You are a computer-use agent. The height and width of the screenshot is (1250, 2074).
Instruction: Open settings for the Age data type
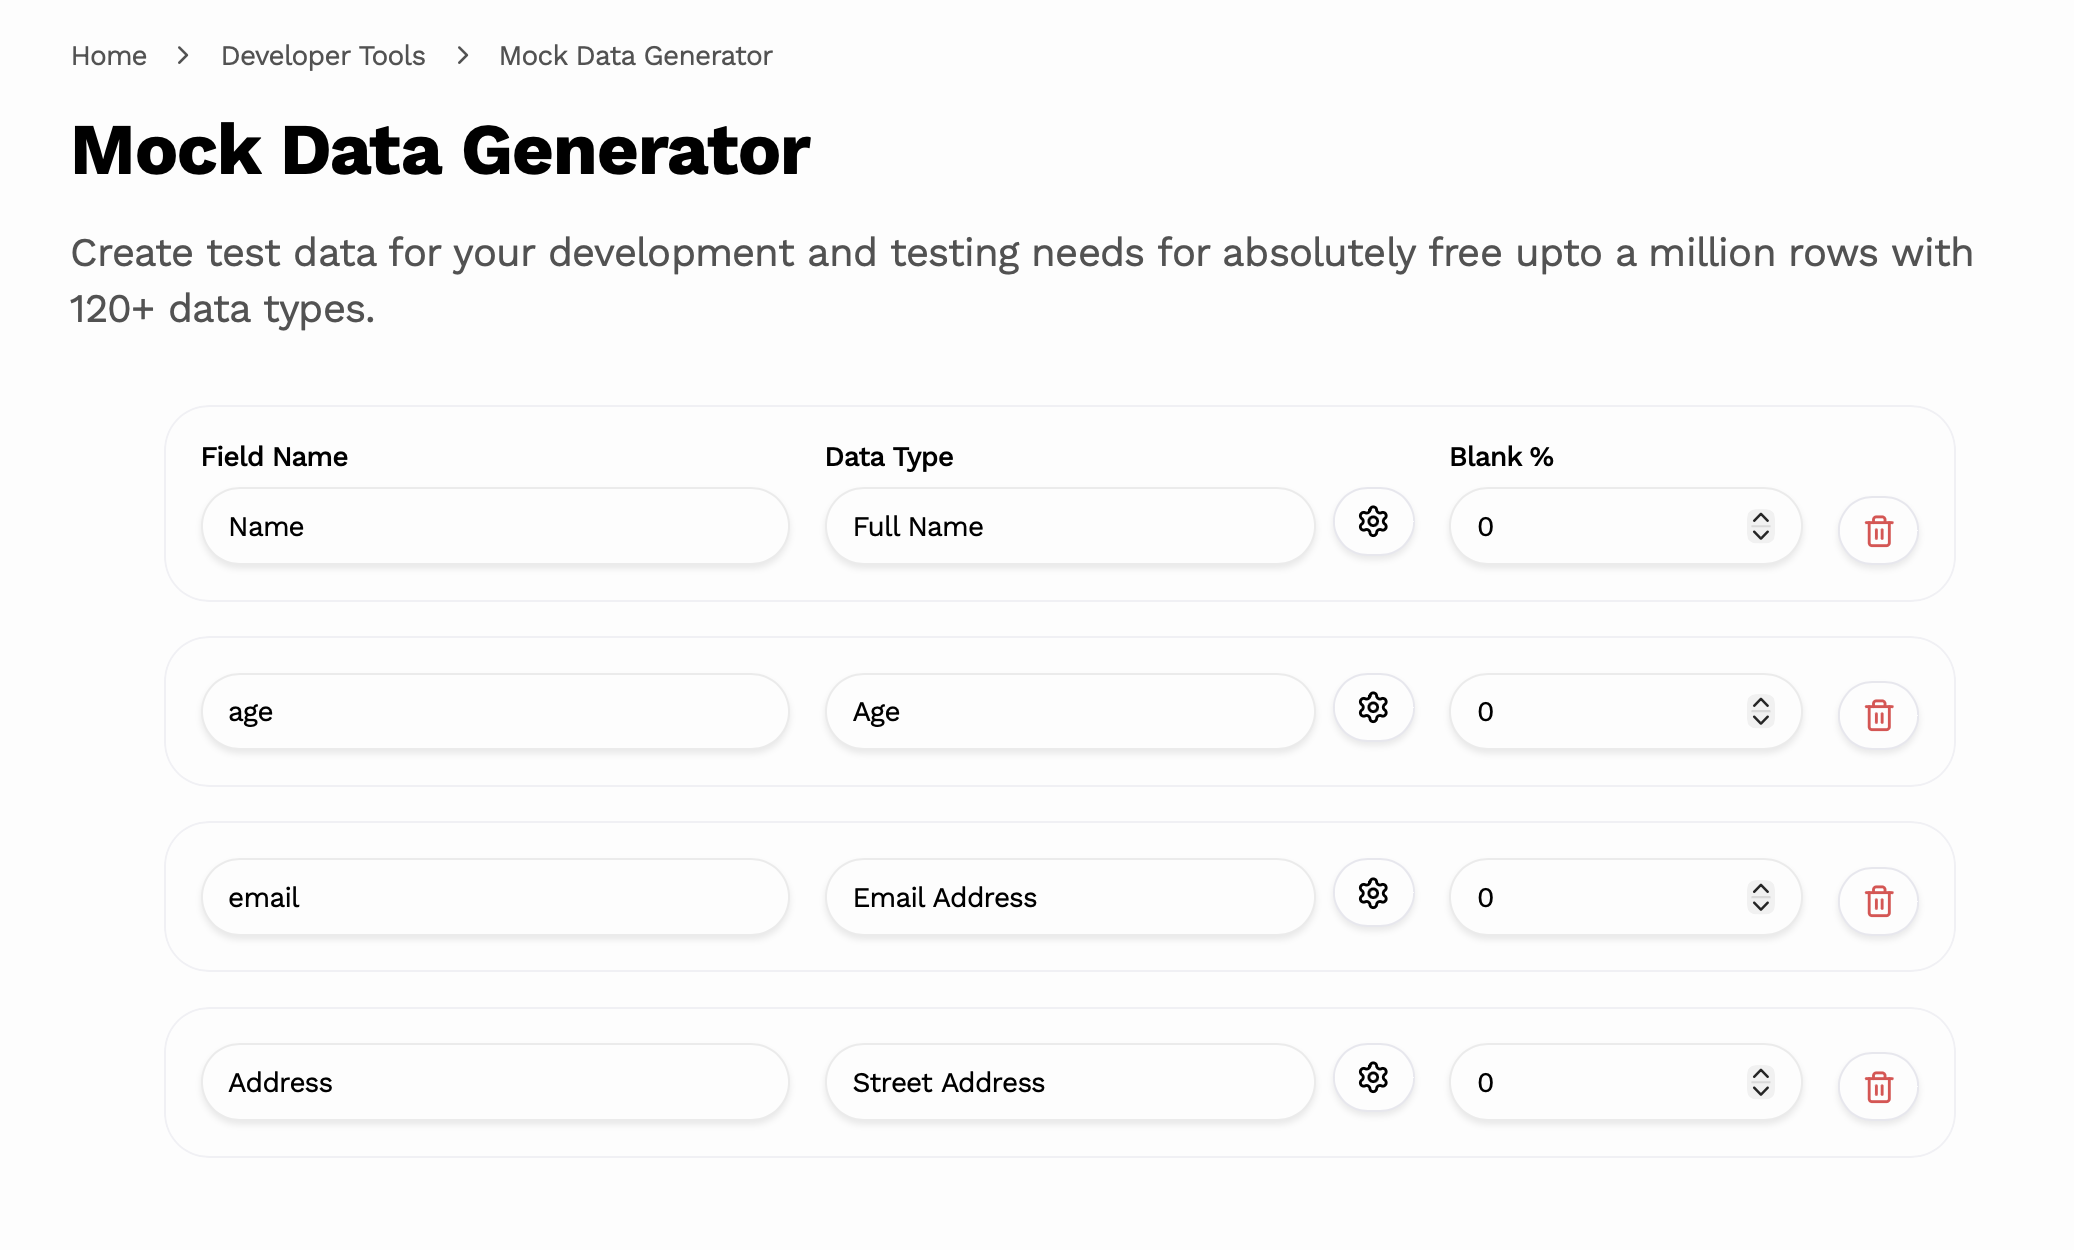pyautogui.click(x=1373, y=707)
